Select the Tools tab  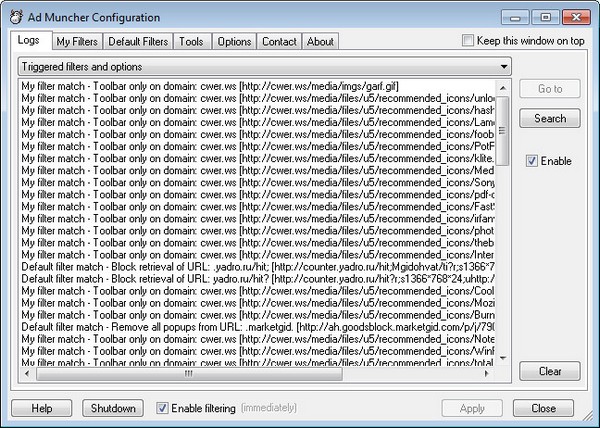click(x=191, y=42)
